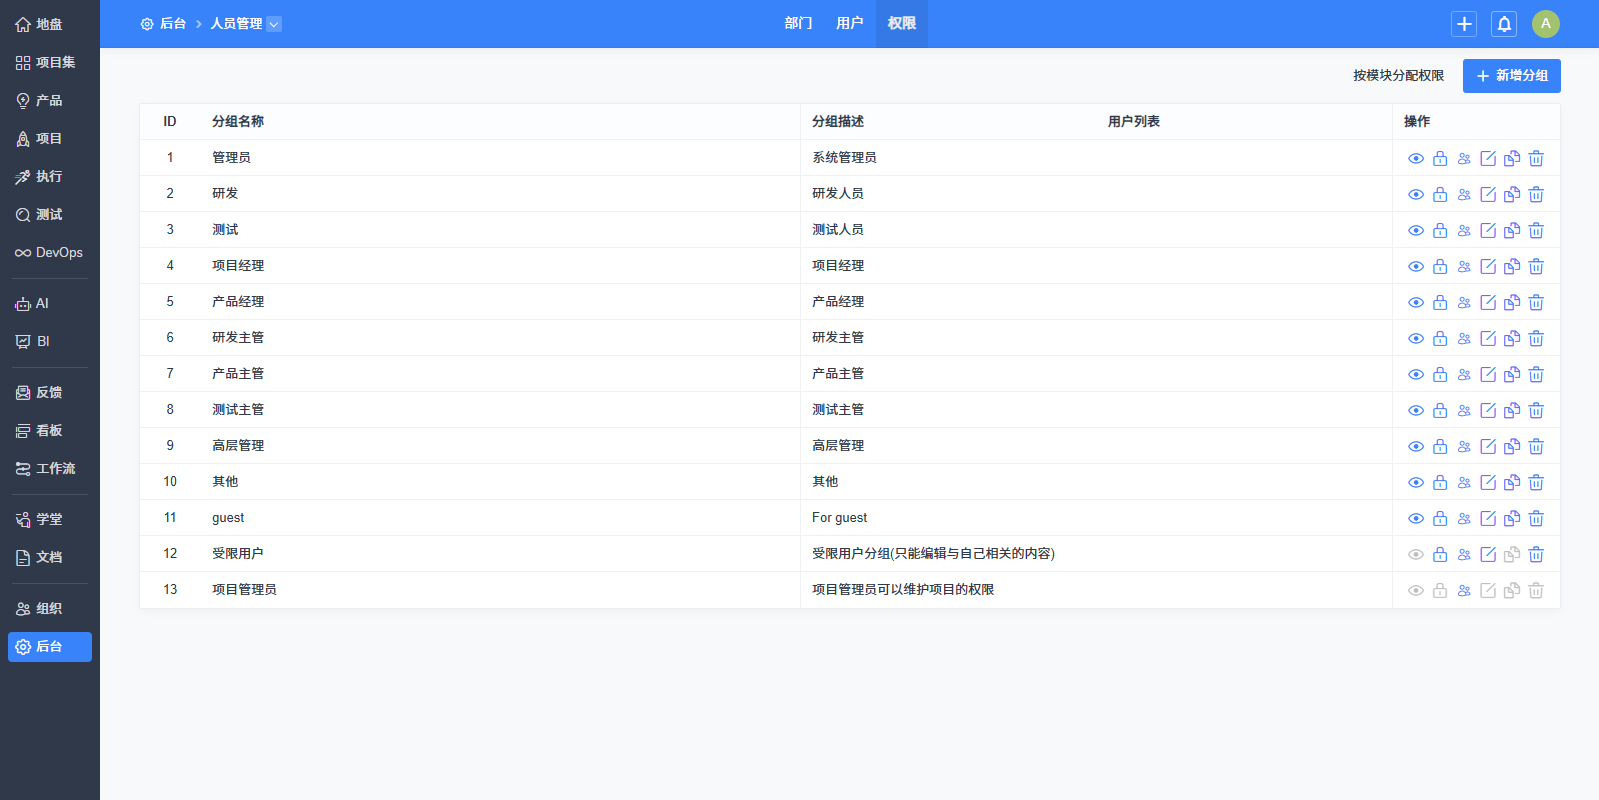Switch to the 用户 tab
This screenshot has height=800, width=1599.
(x=849, y=23)
